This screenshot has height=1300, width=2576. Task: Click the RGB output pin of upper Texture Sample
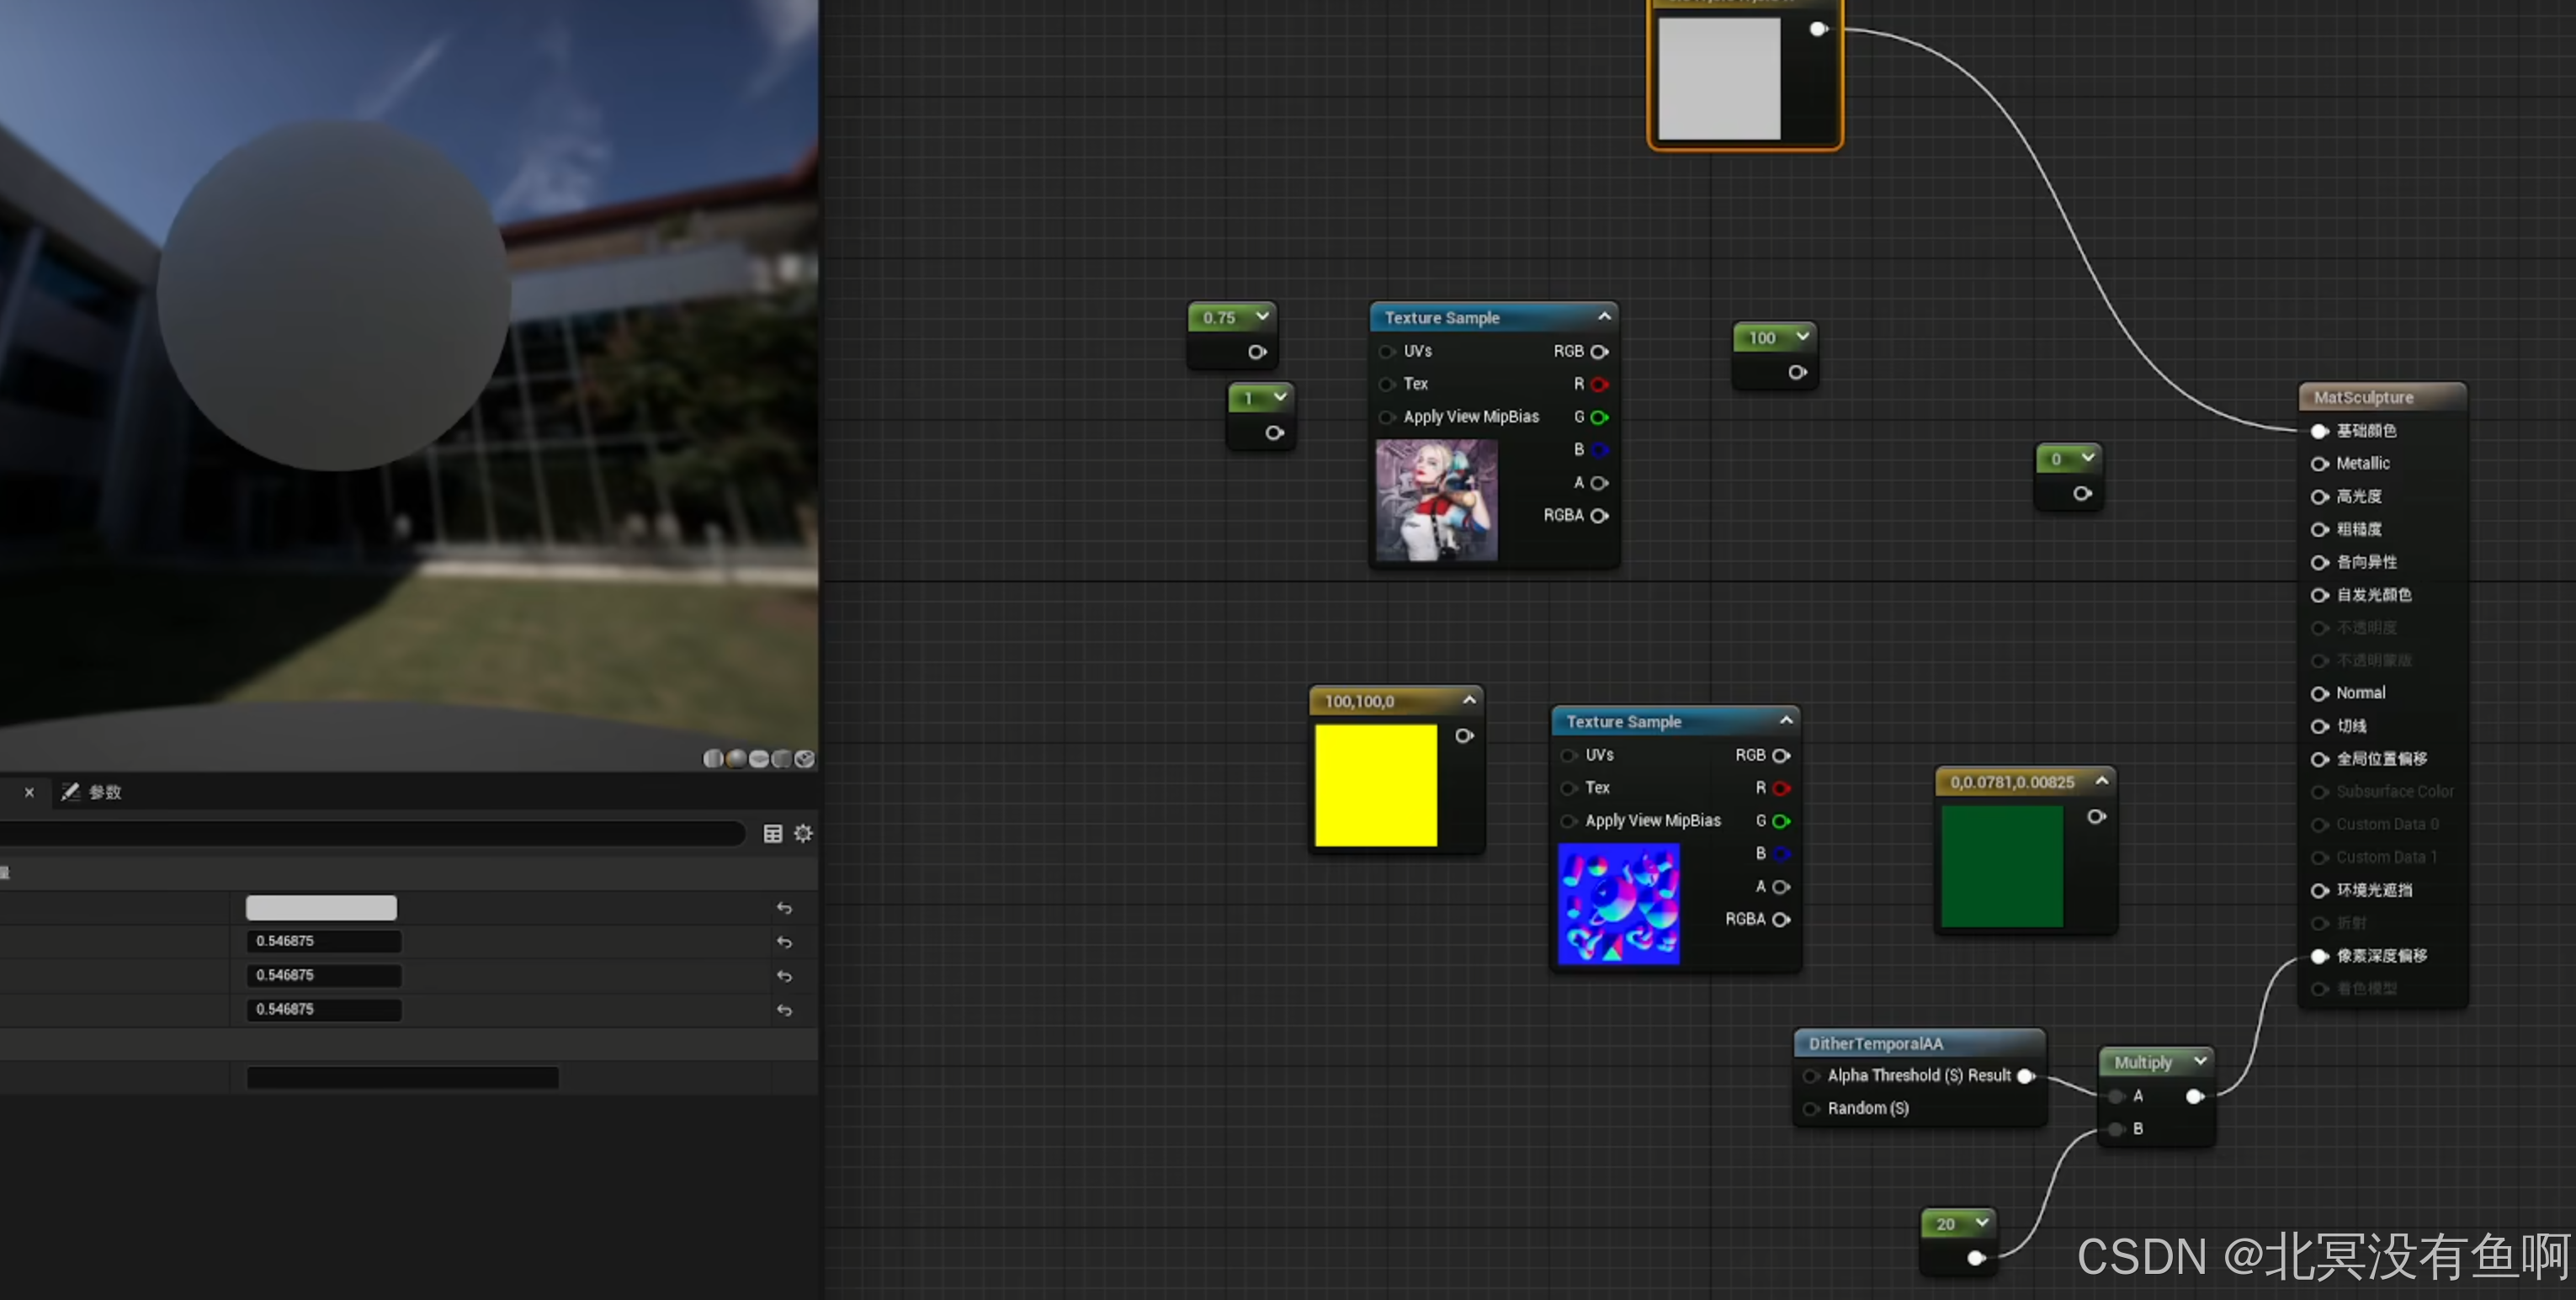pos(1599,351)
